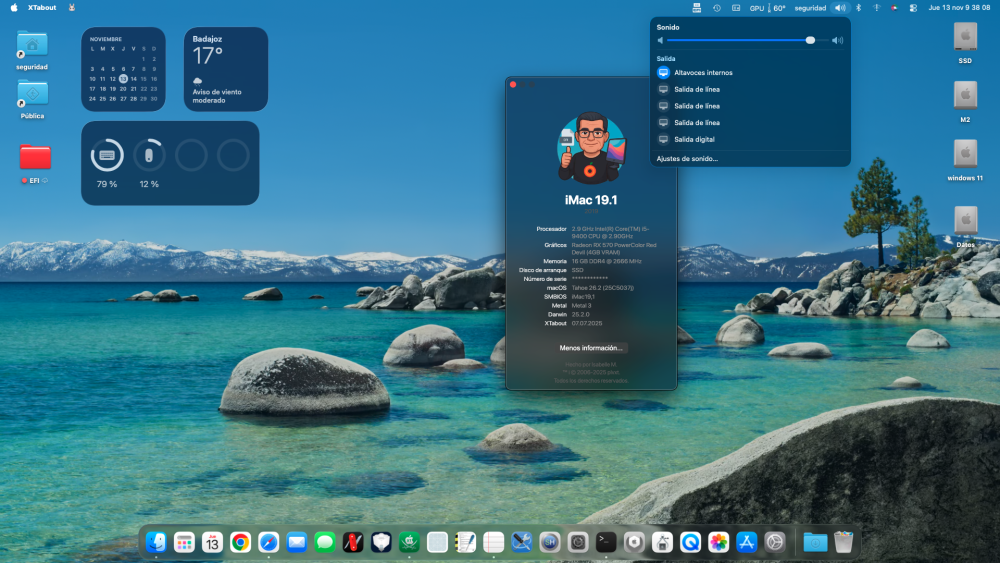Open the Downloads folder in the Dock

(815, 542)
